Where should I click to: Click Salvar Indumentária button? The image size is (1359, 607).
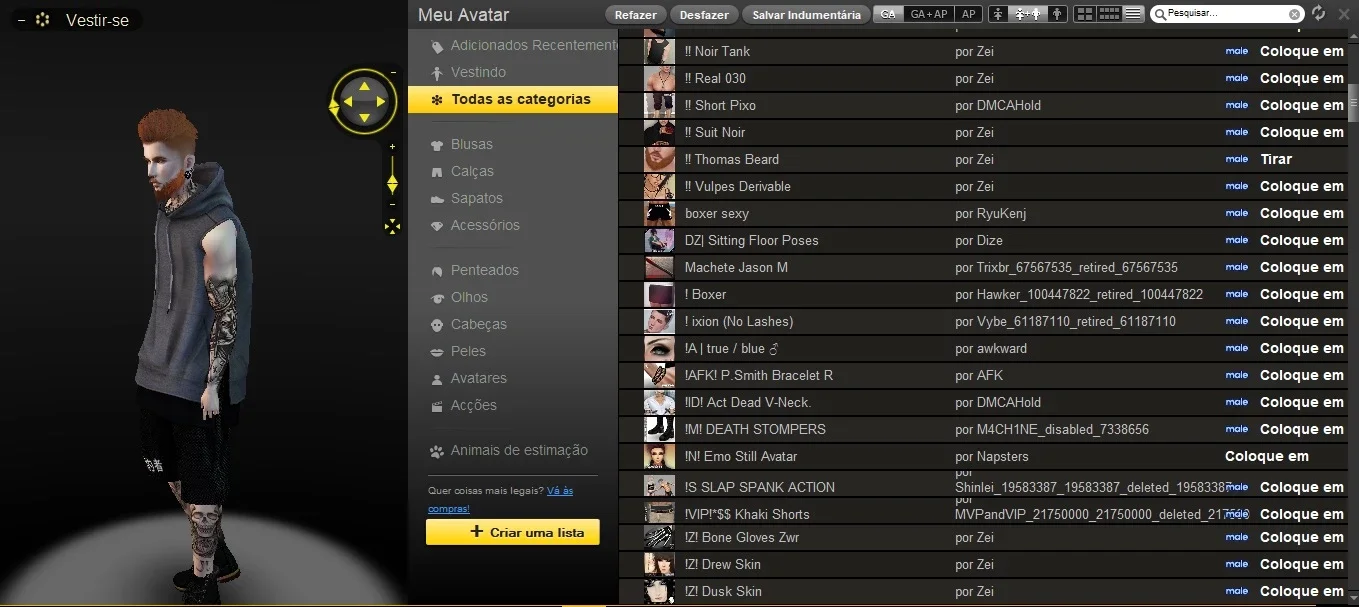coord(806,15)
